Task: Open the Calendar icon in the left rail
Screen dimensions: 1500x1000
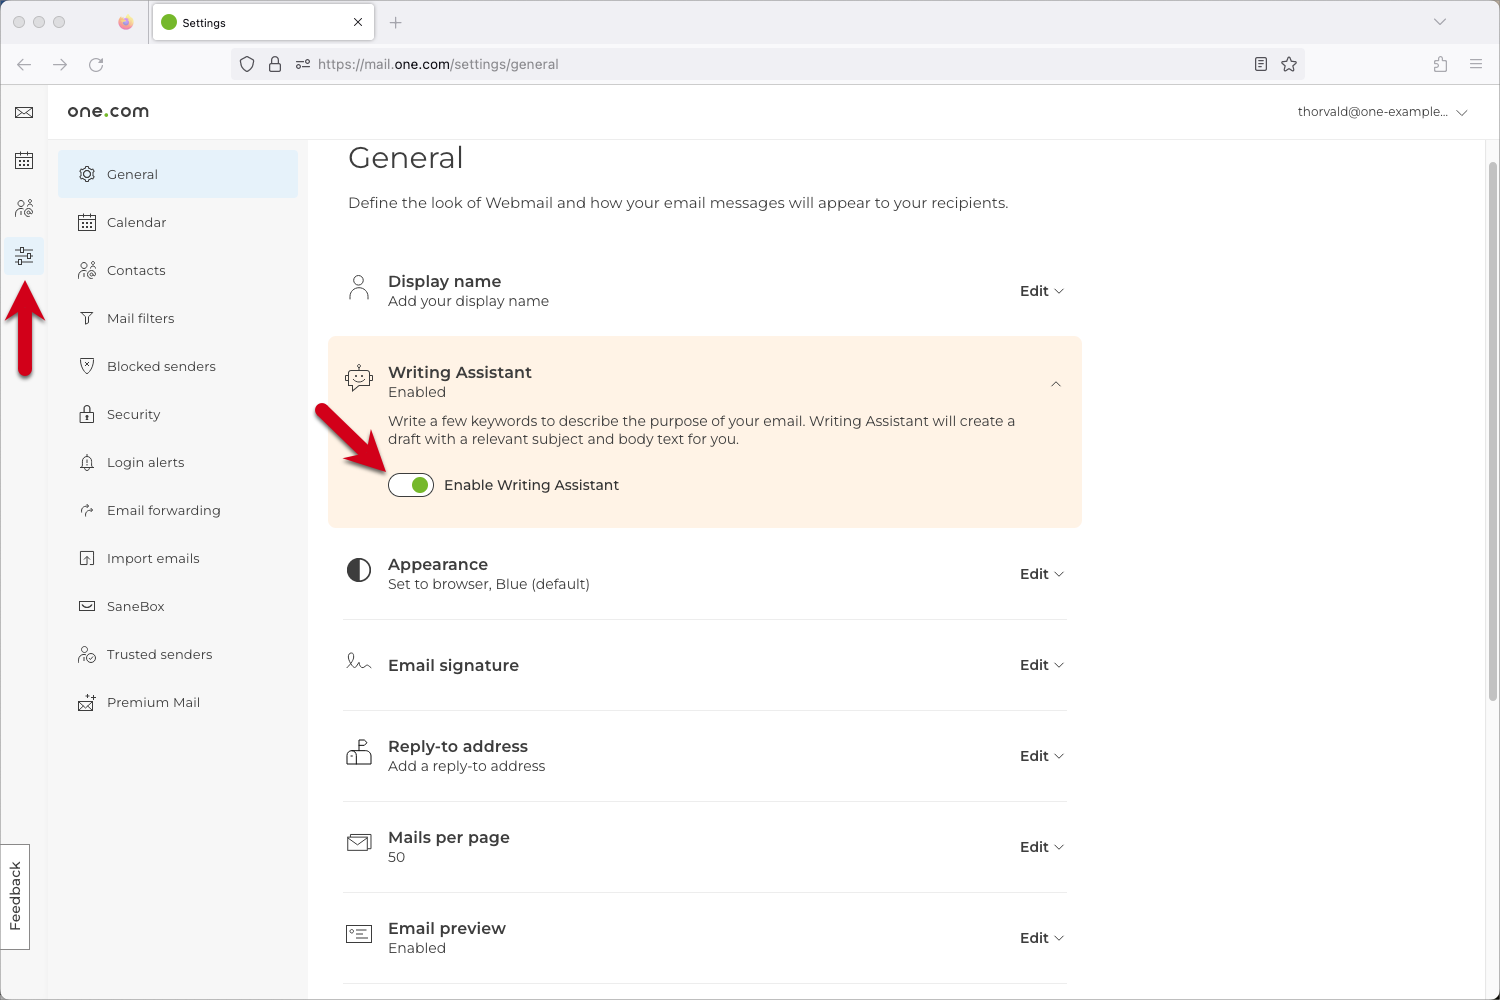Action: [23, 160]
